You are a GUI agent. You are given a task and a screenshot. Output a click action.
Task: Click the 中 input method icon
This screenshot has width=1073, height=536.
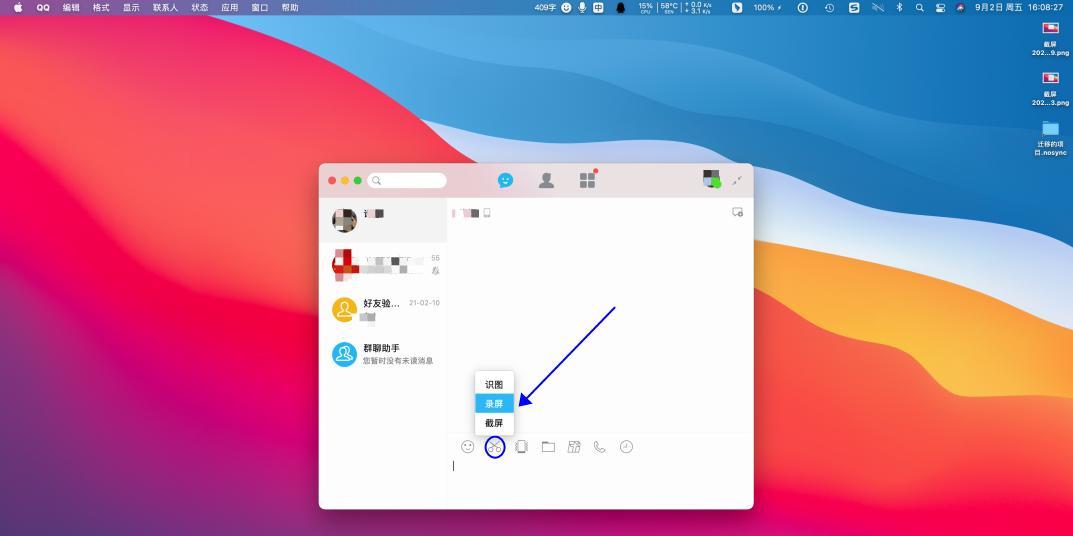coord(599,8)
